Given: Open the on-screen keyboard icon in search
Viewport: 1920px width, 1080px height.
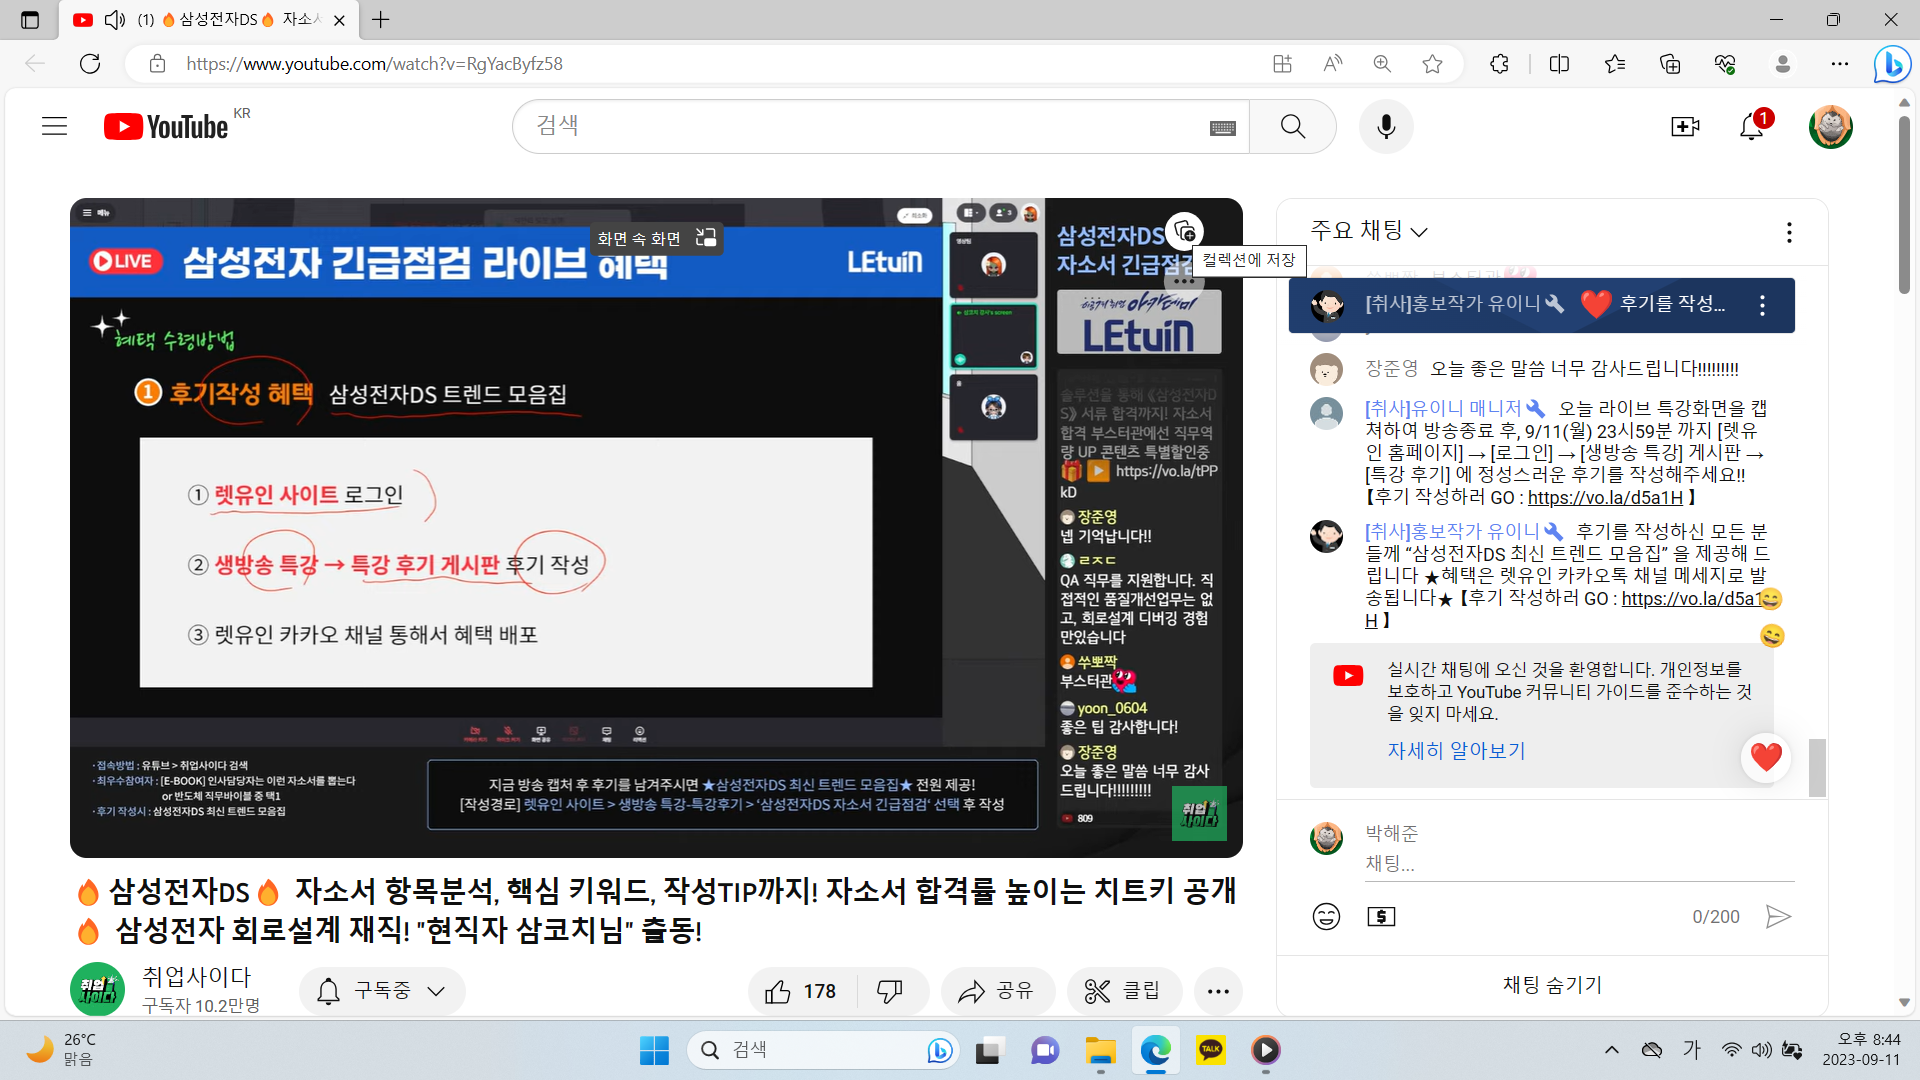Looking at the screenshot, I should pos(1223,128).
